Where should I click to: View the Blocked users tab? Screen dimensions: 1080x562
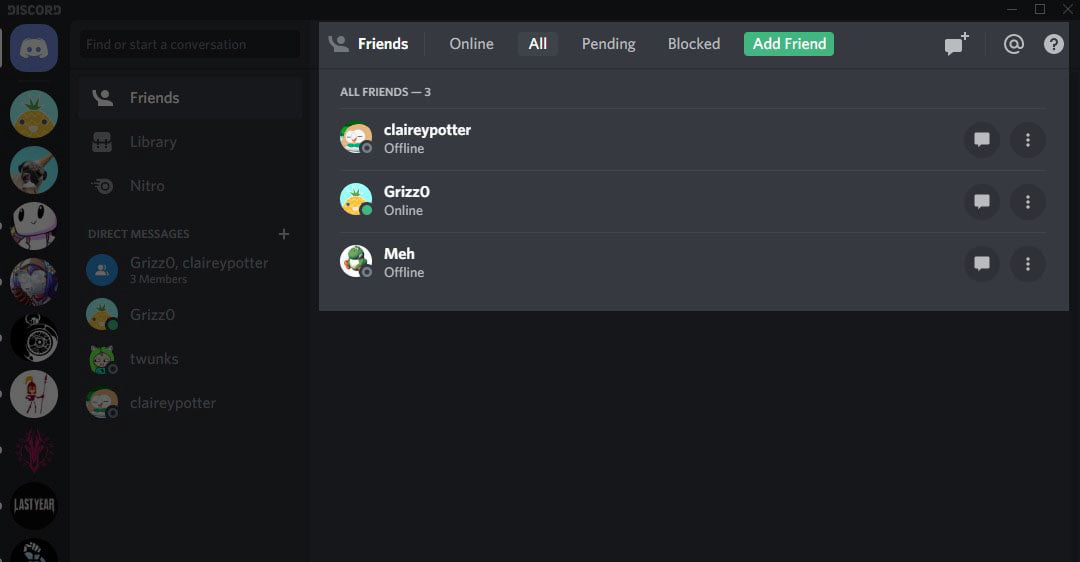click(694, 44)
